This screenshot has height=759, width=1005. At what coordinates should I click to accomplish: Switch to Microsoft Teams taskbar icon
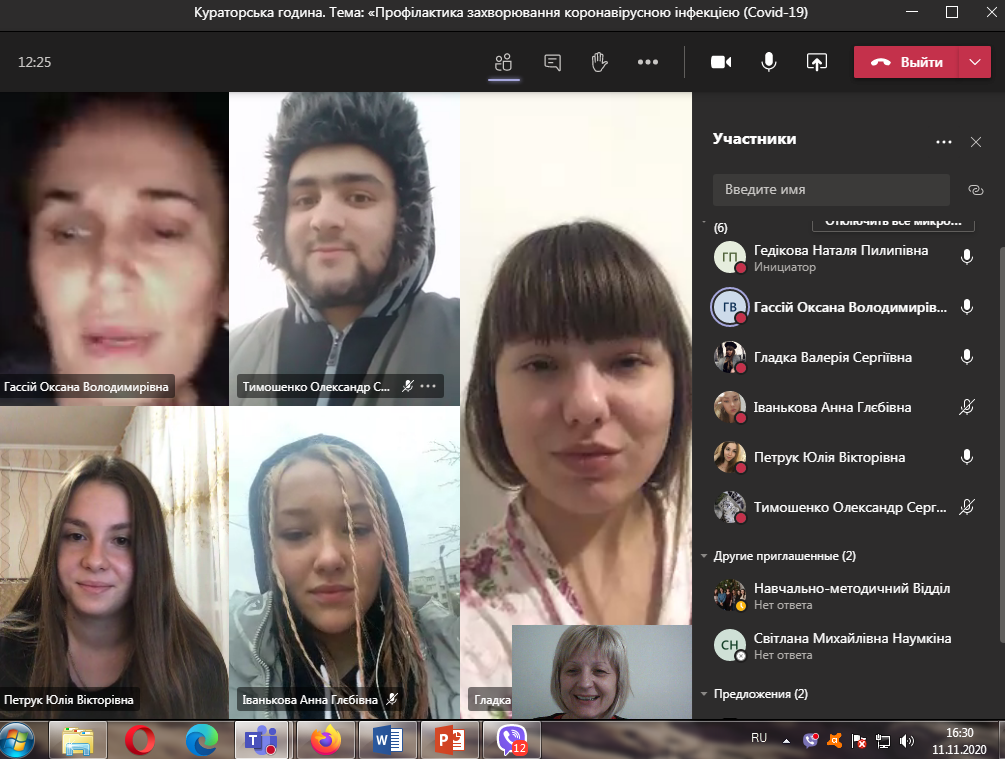(x=261, y=740)
